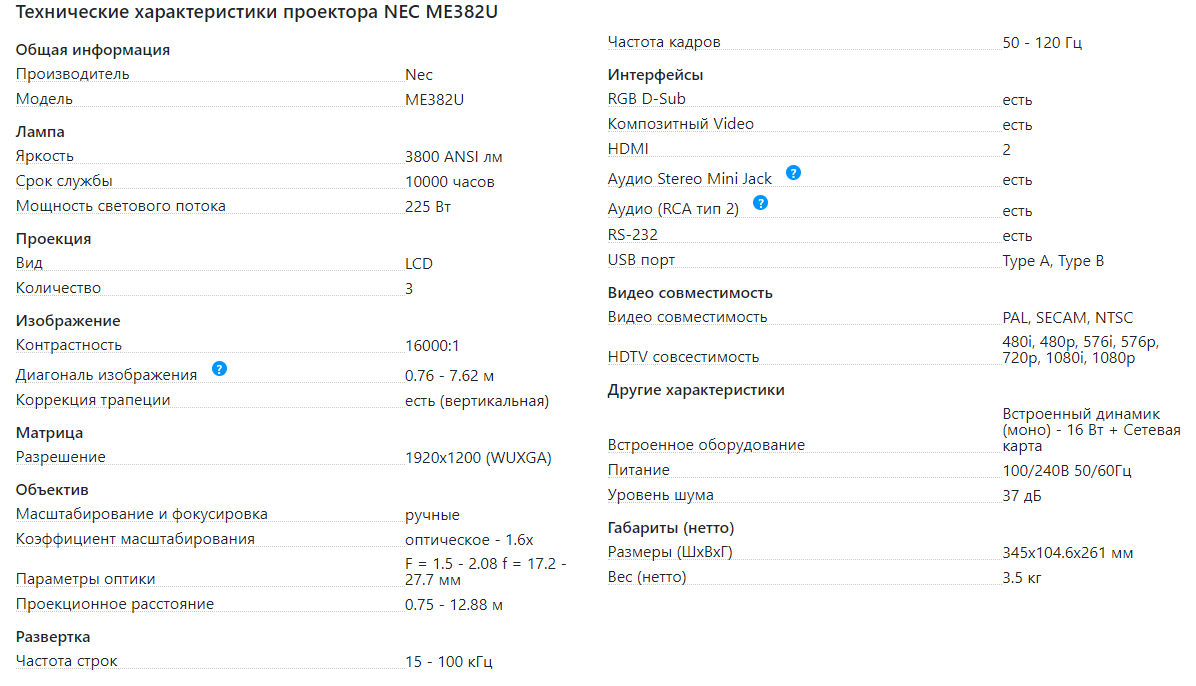Click the USB порт value Type A, Type B

(x=1053, y=261)
